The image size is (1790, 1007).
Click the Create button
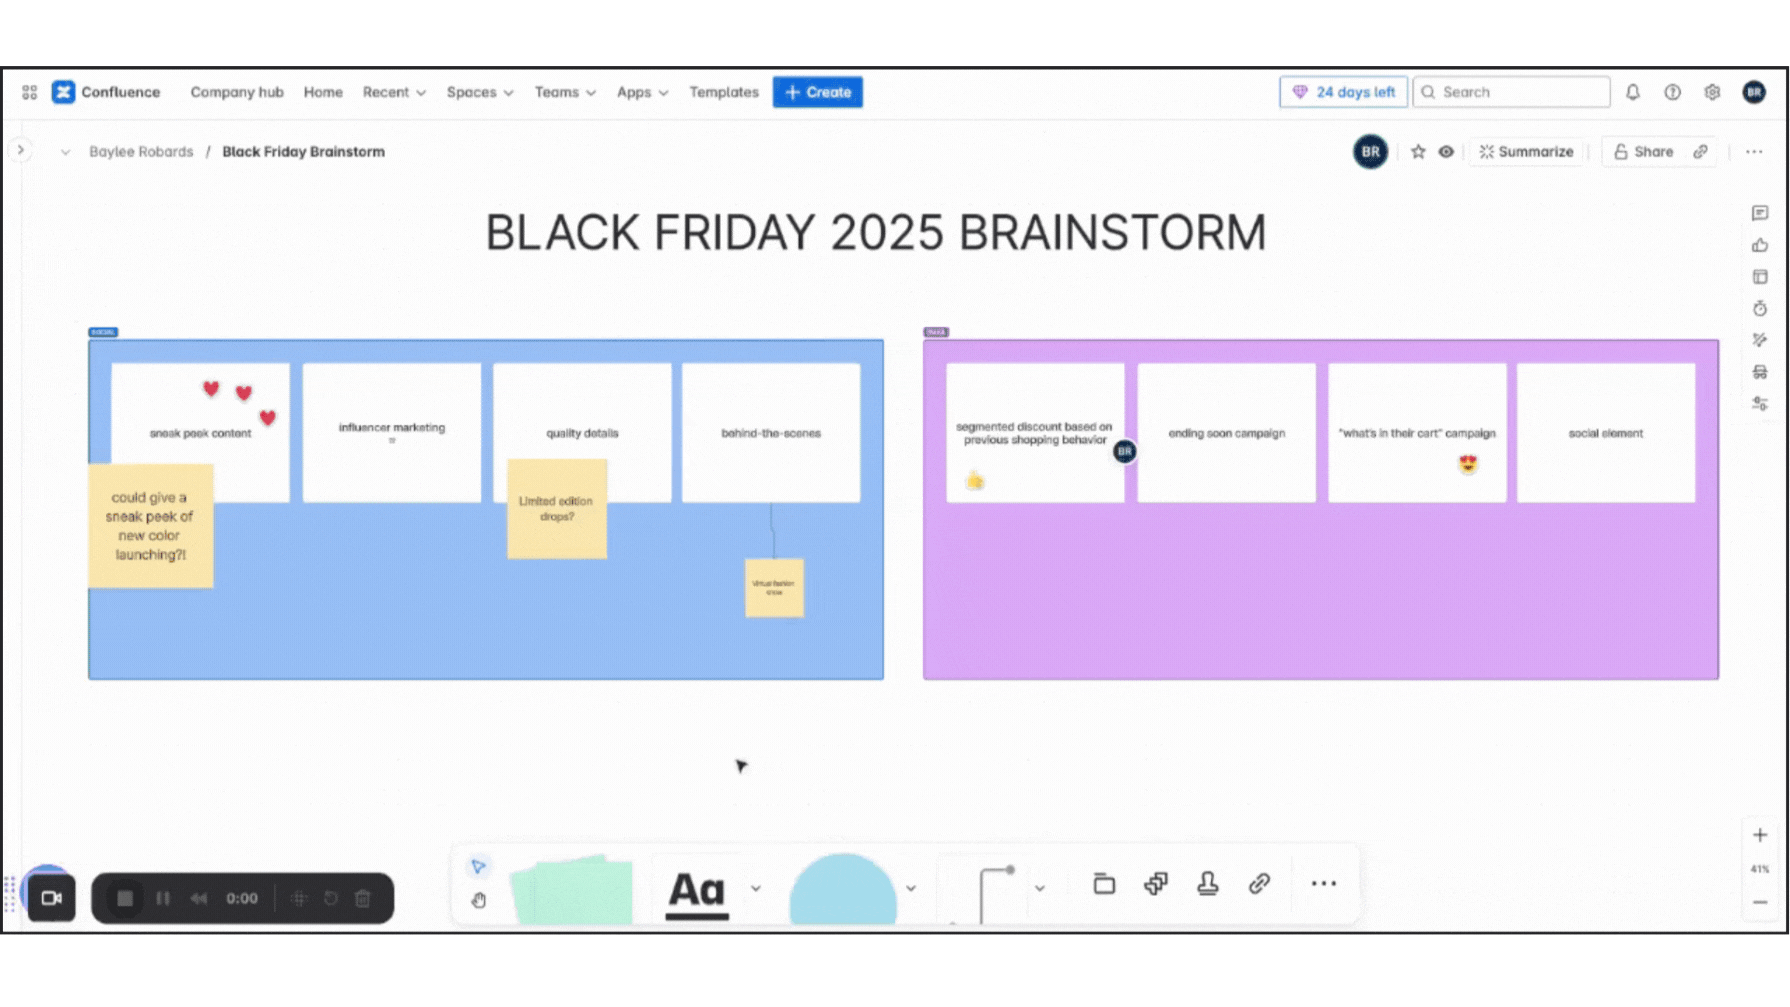[x=817, y=92]
